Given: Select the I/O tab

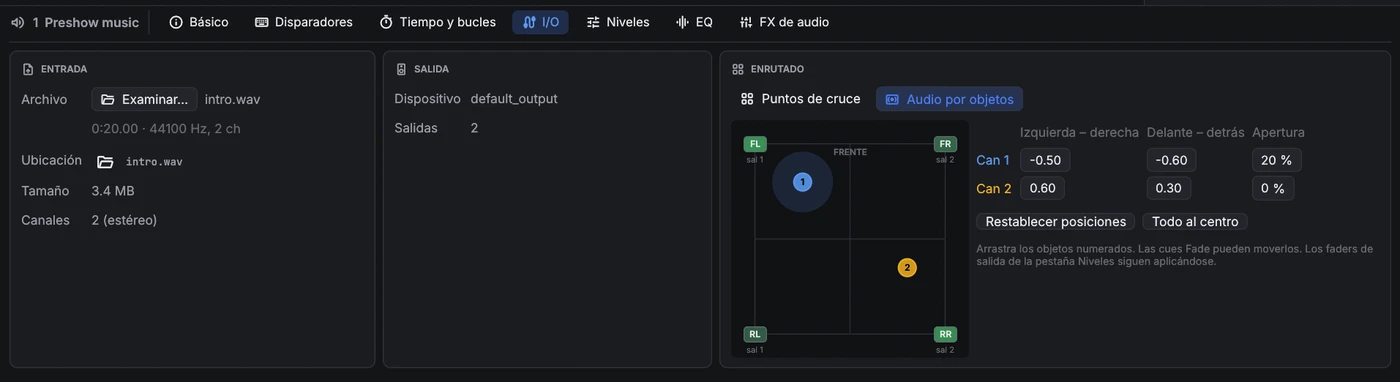Looking at the screenshot, I should (x=540, y=22).
